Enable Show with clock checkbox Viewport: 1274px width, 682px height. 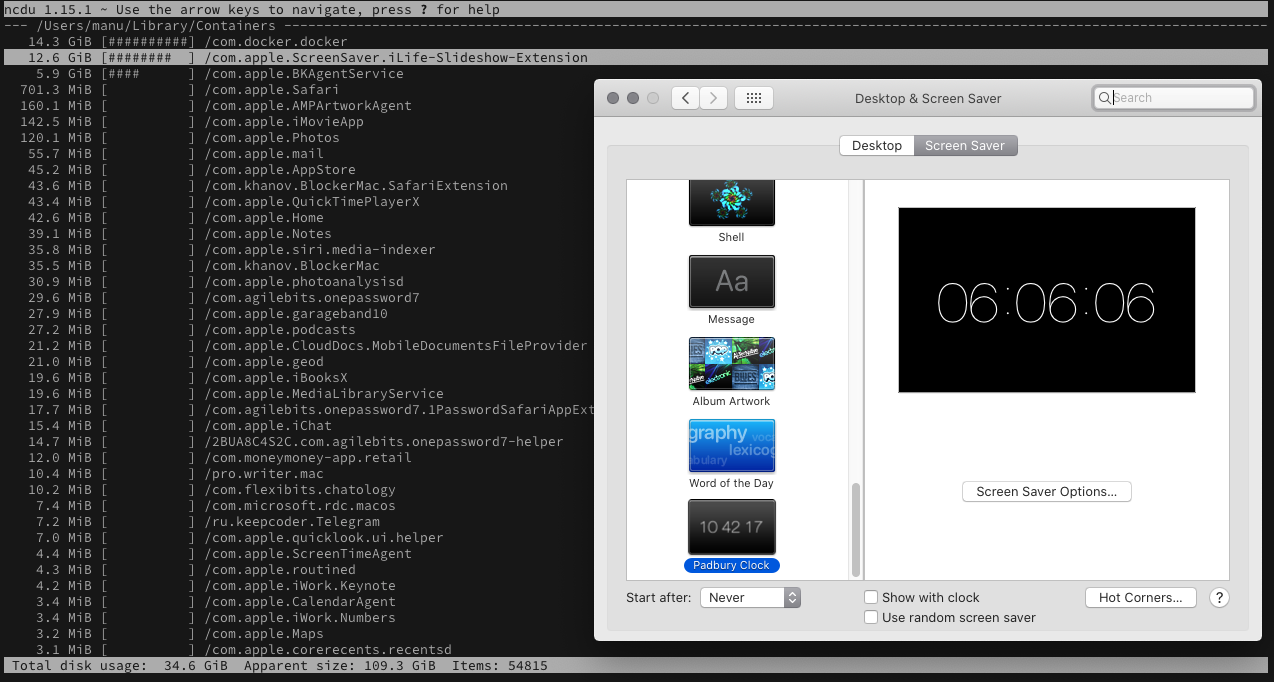[871, 597]
